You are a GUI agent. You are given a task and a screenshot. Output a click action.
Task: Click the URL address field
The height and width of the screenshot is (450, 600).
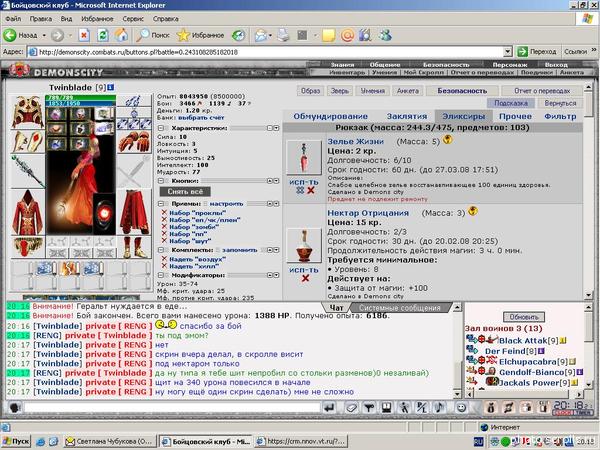click(266, 52)
